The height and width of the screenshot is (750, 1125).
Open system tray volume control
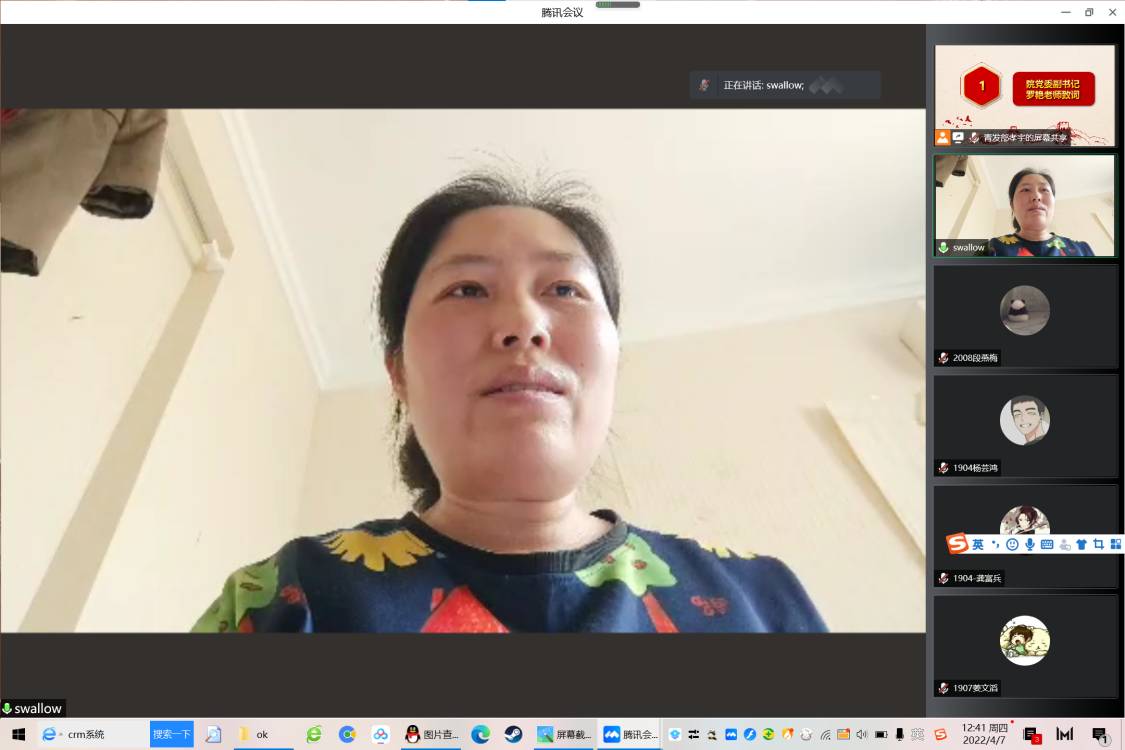tap(861, 734)
